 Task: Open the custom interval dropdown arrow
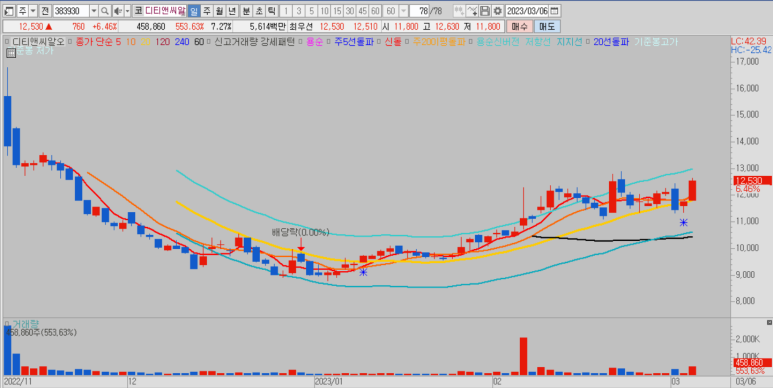pyautogui.click(x=404, y=11)
